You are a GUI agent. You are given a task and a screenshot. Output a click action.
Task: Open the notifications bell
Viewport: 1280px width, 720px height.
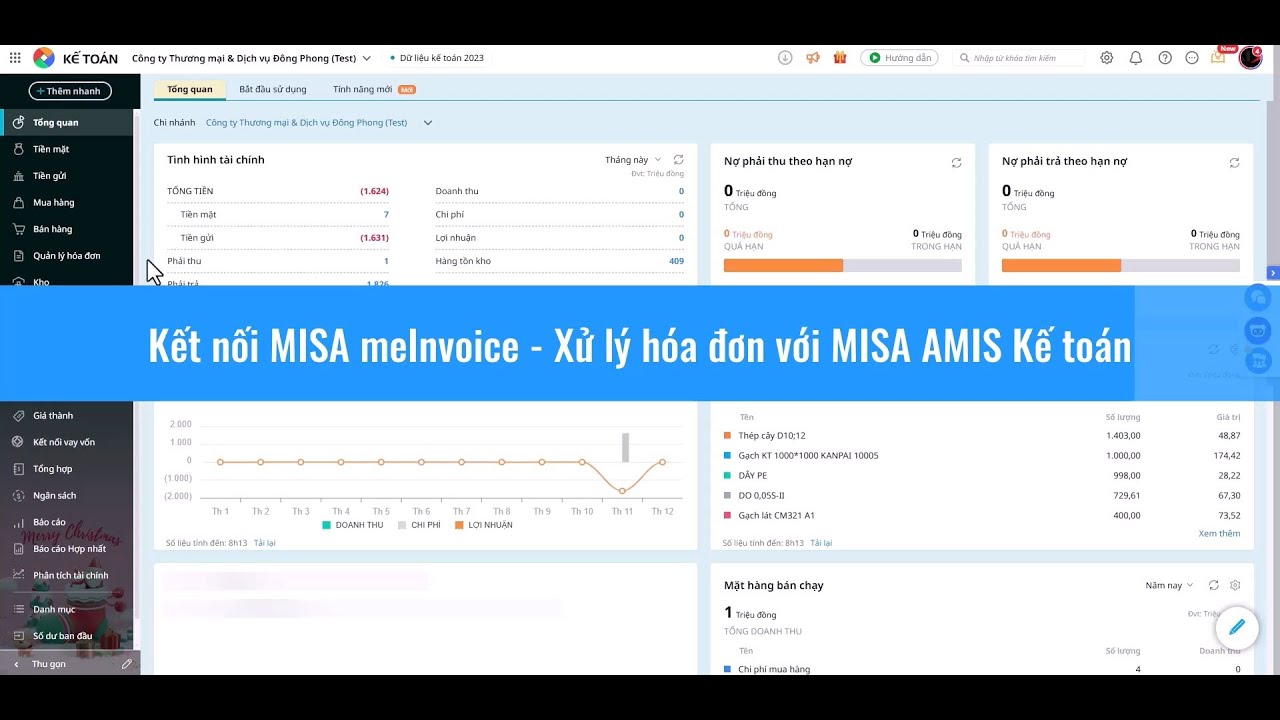1136,58
